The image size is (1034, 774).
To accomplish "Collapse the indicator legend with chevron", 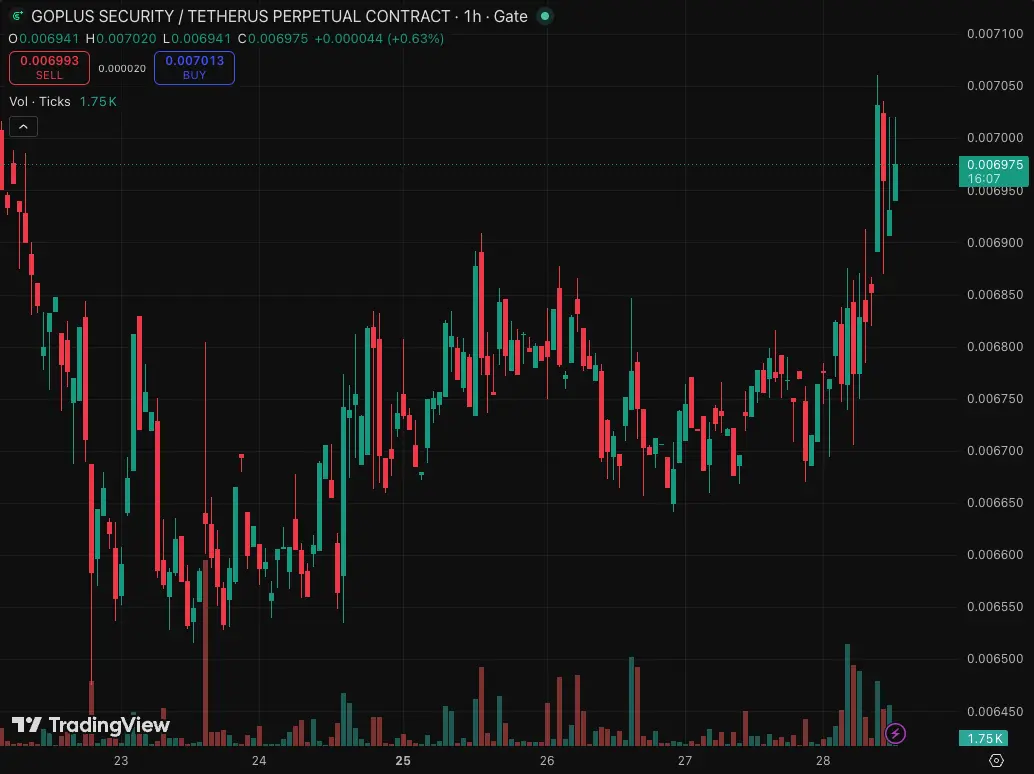I will click(24, 127).
